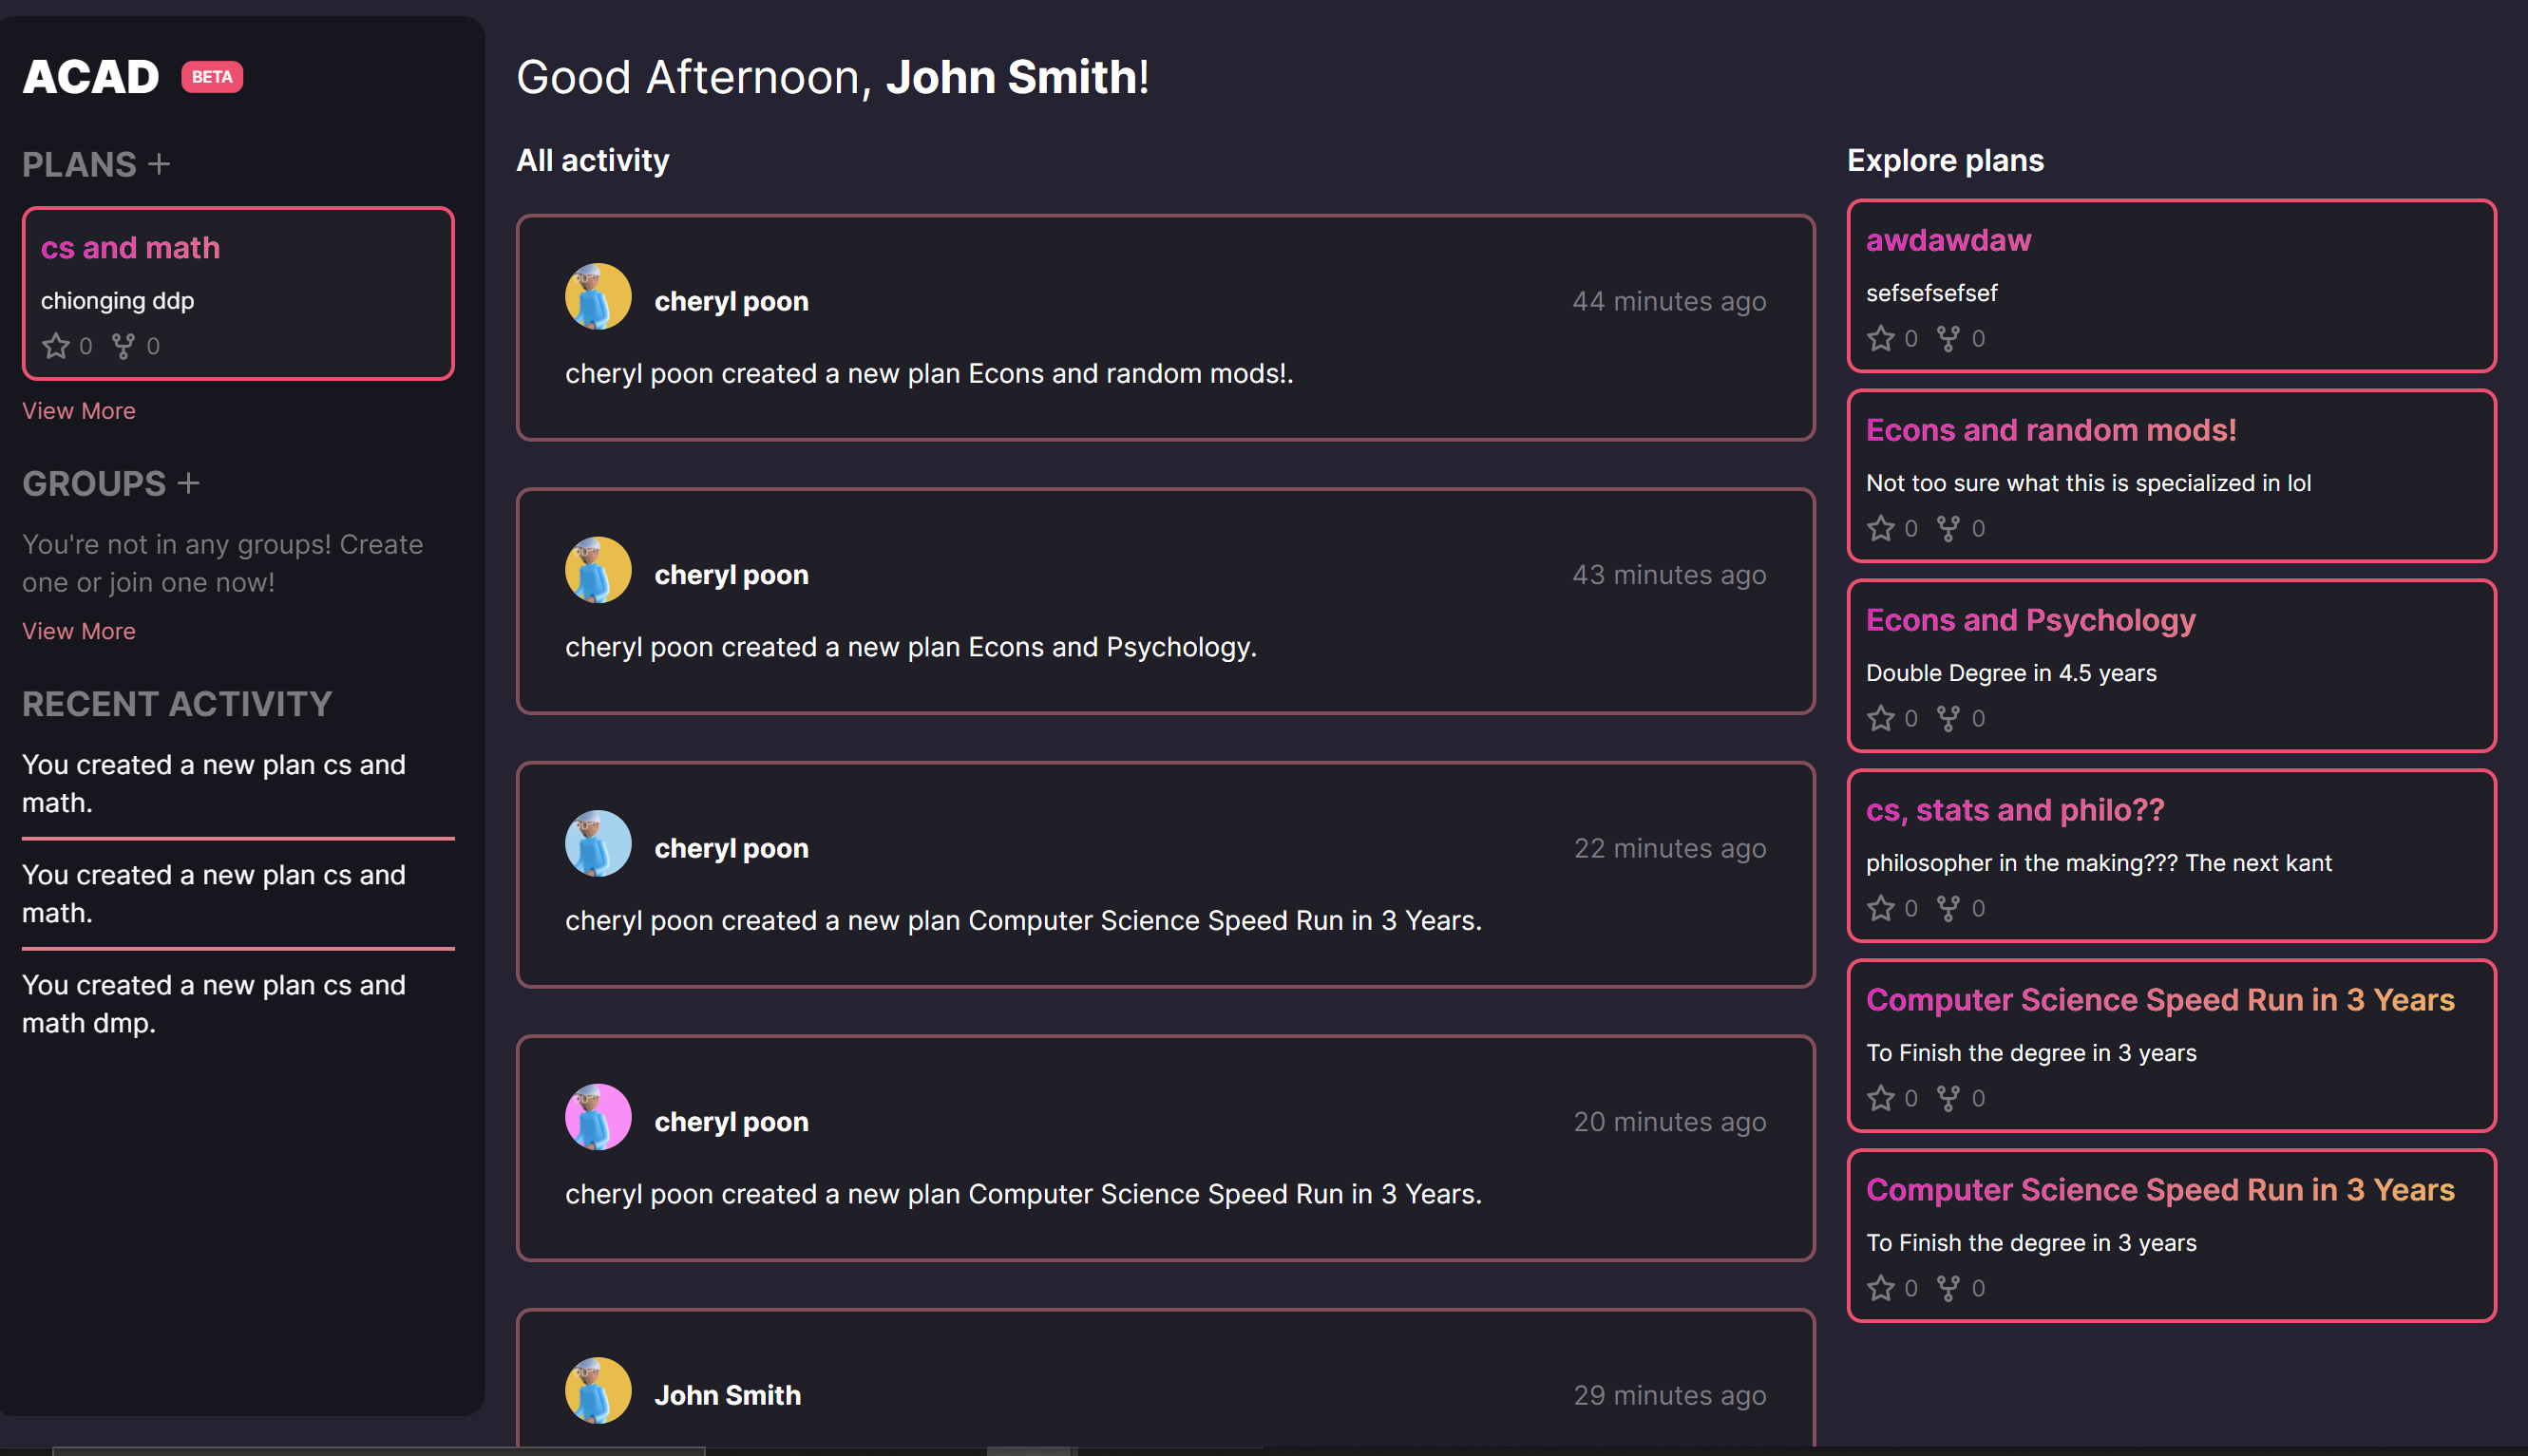Screen dimensions: 2528x1456
Task: Click the plus icon next to GROUPS
Action: pos(188,484)
